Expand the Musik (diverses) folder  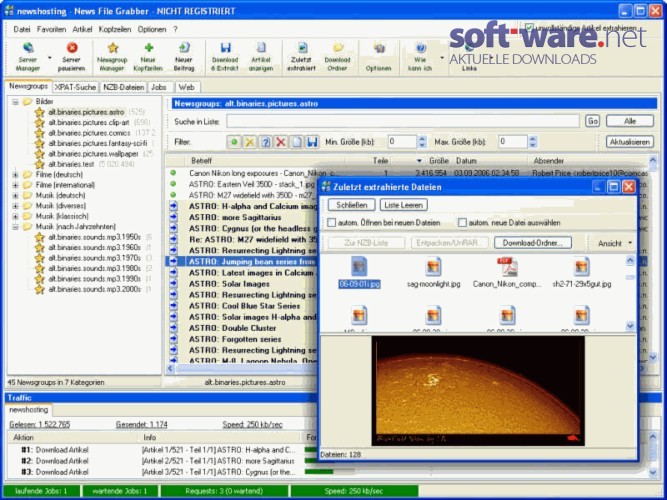[15, 206]
